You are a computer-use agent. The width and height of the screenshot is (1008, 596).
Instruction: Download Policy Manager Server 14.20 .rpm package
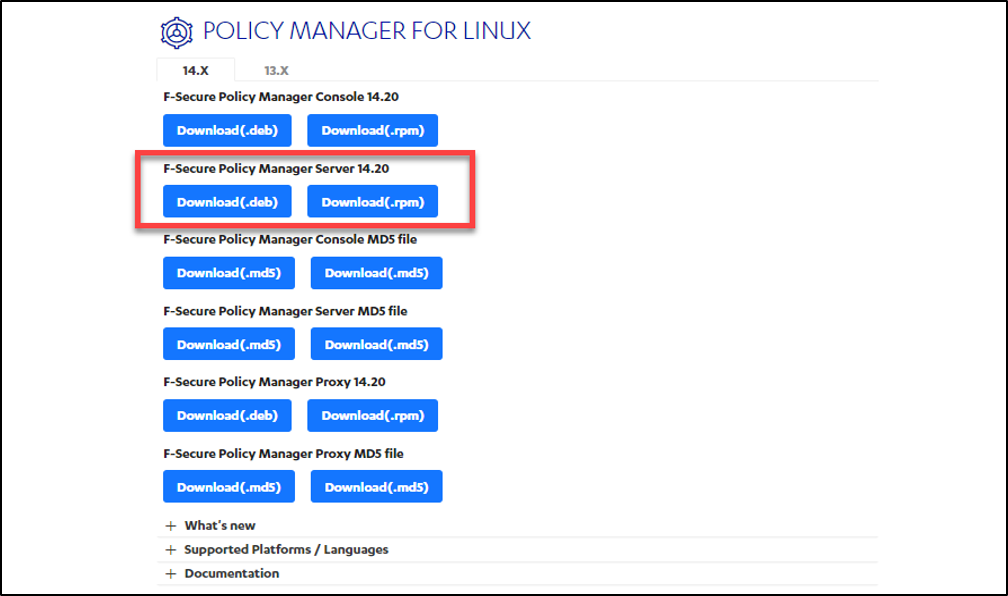click(x=372, y=202)
